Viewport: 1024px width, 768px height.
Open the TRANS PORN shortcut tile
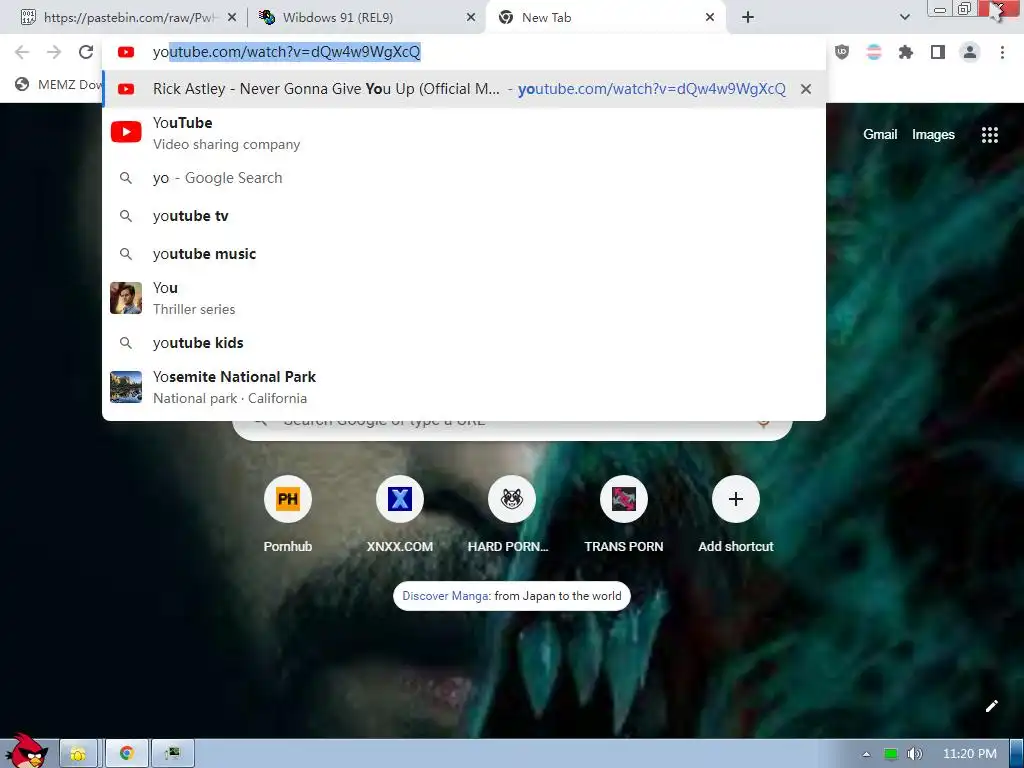point(624,515)
